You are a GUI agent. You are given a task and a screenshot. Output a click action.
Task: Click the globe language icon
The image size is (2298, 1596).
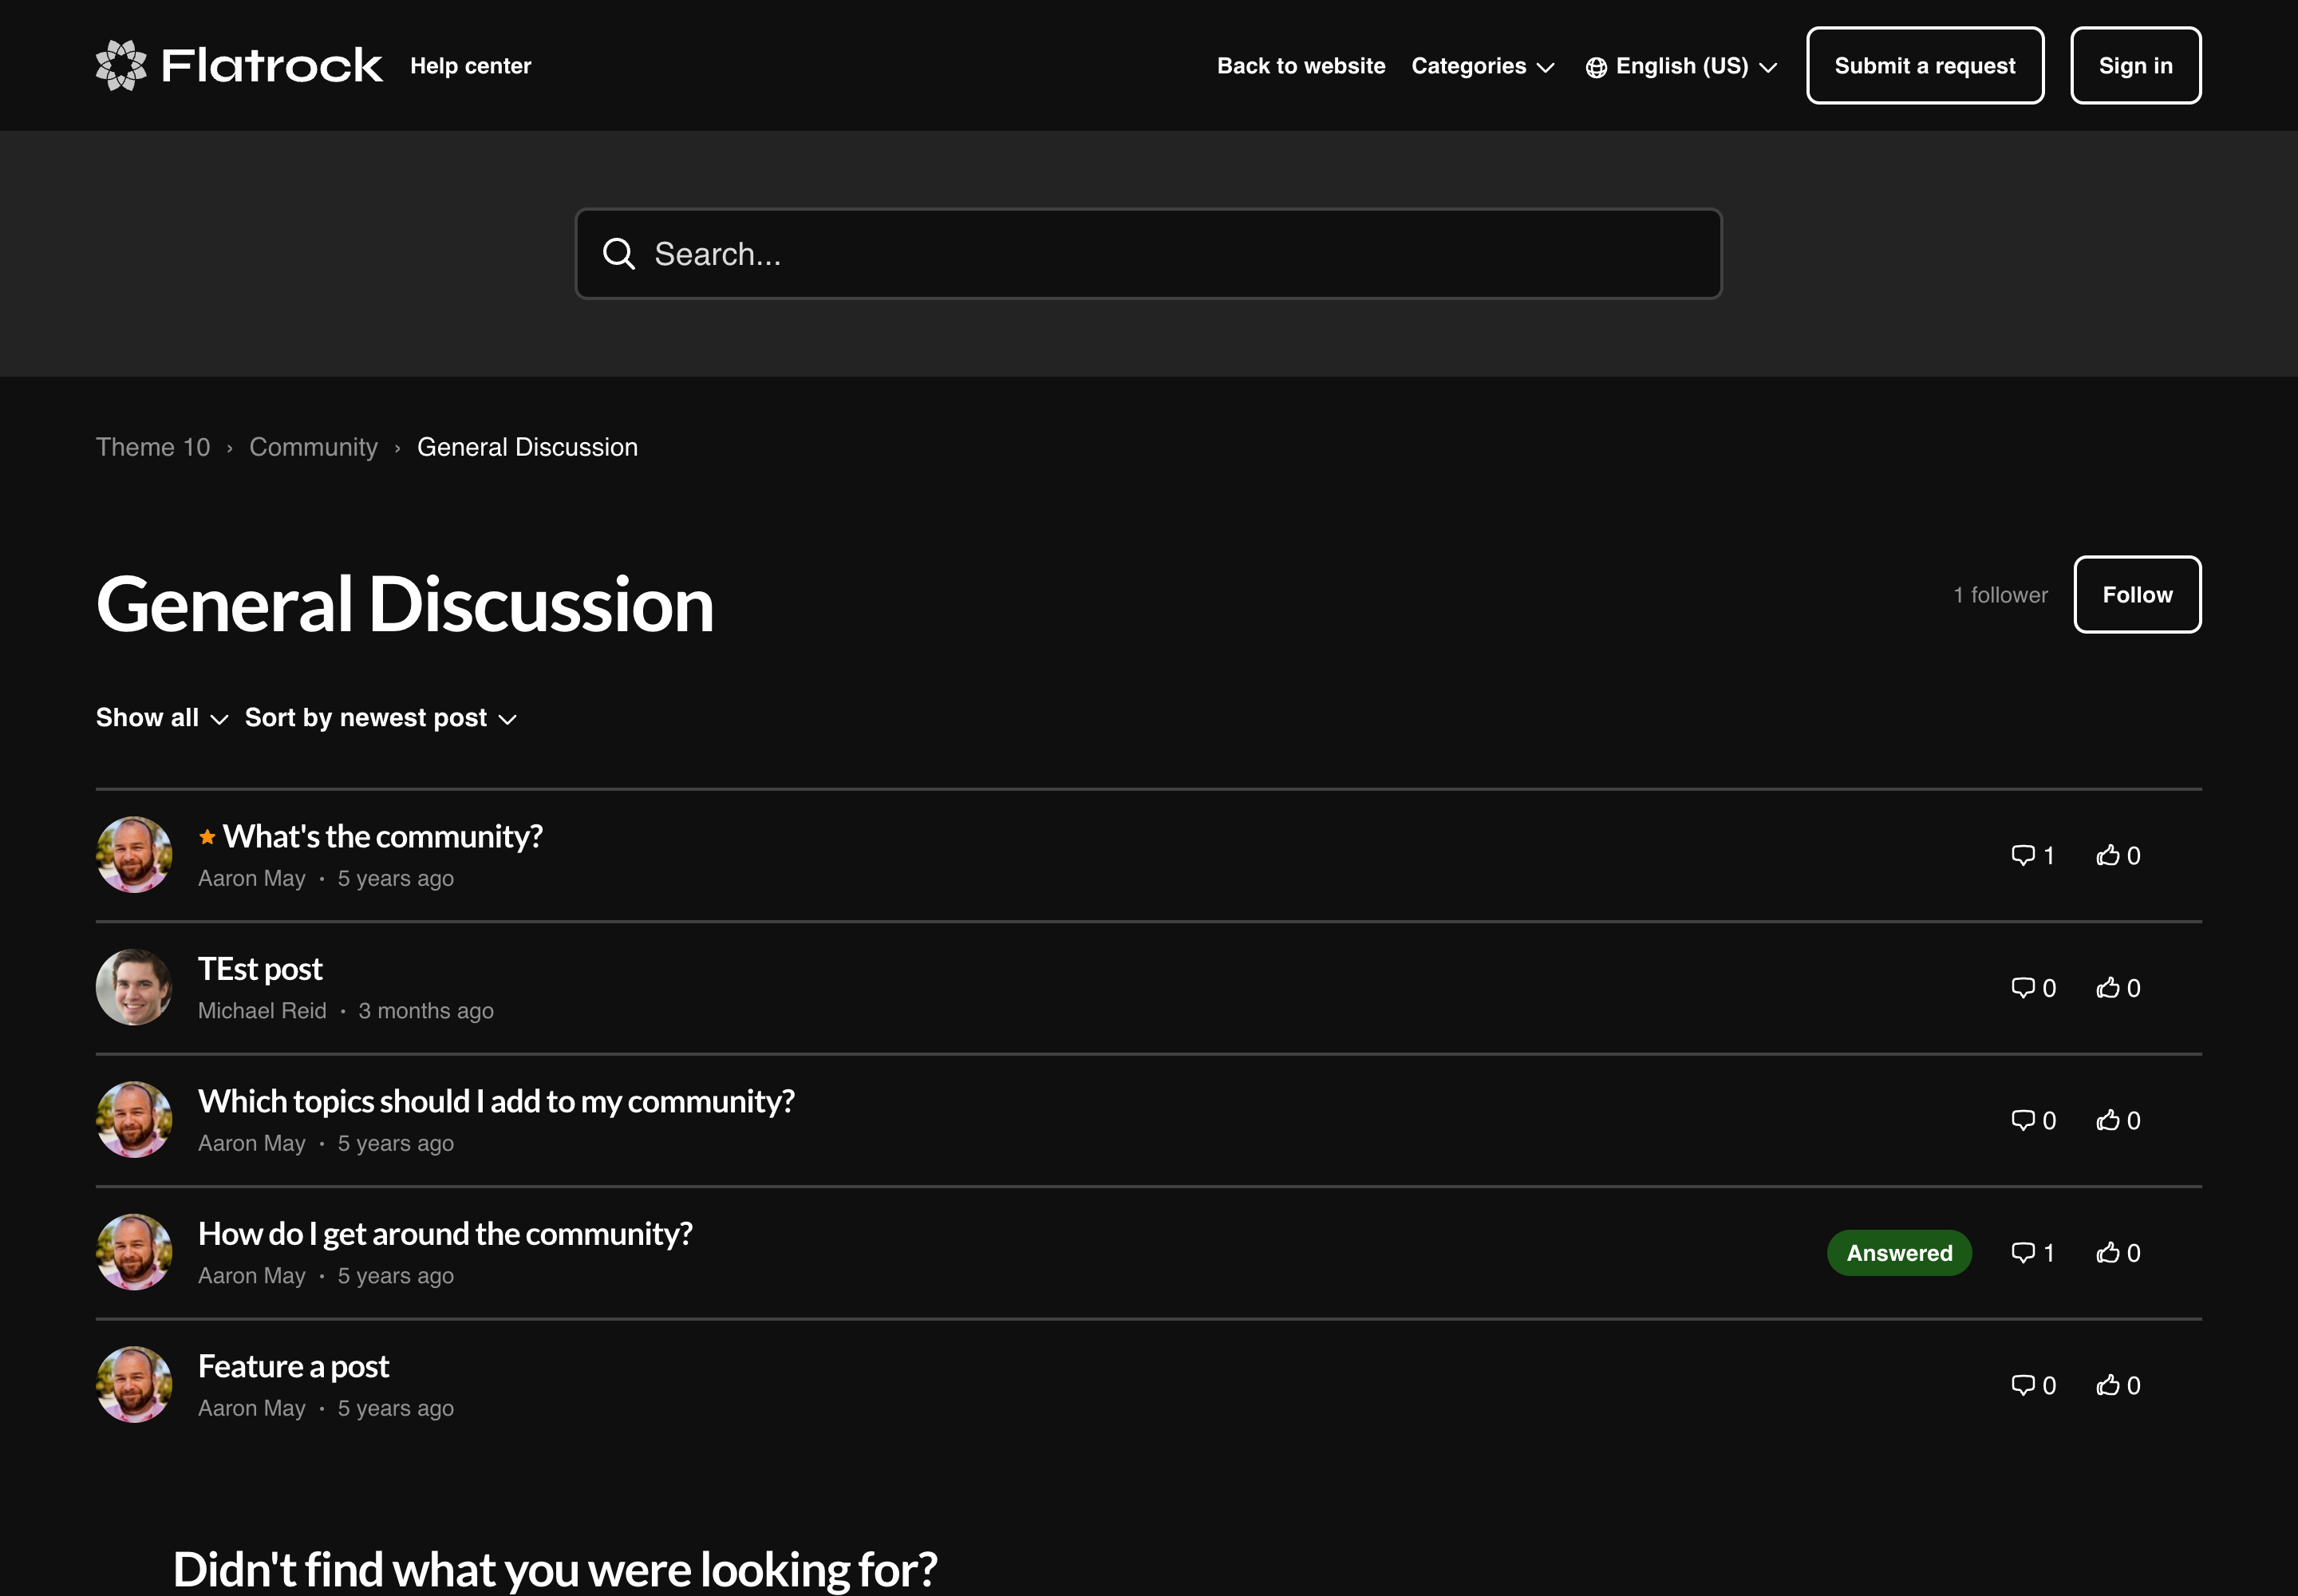coord(1596,67)
